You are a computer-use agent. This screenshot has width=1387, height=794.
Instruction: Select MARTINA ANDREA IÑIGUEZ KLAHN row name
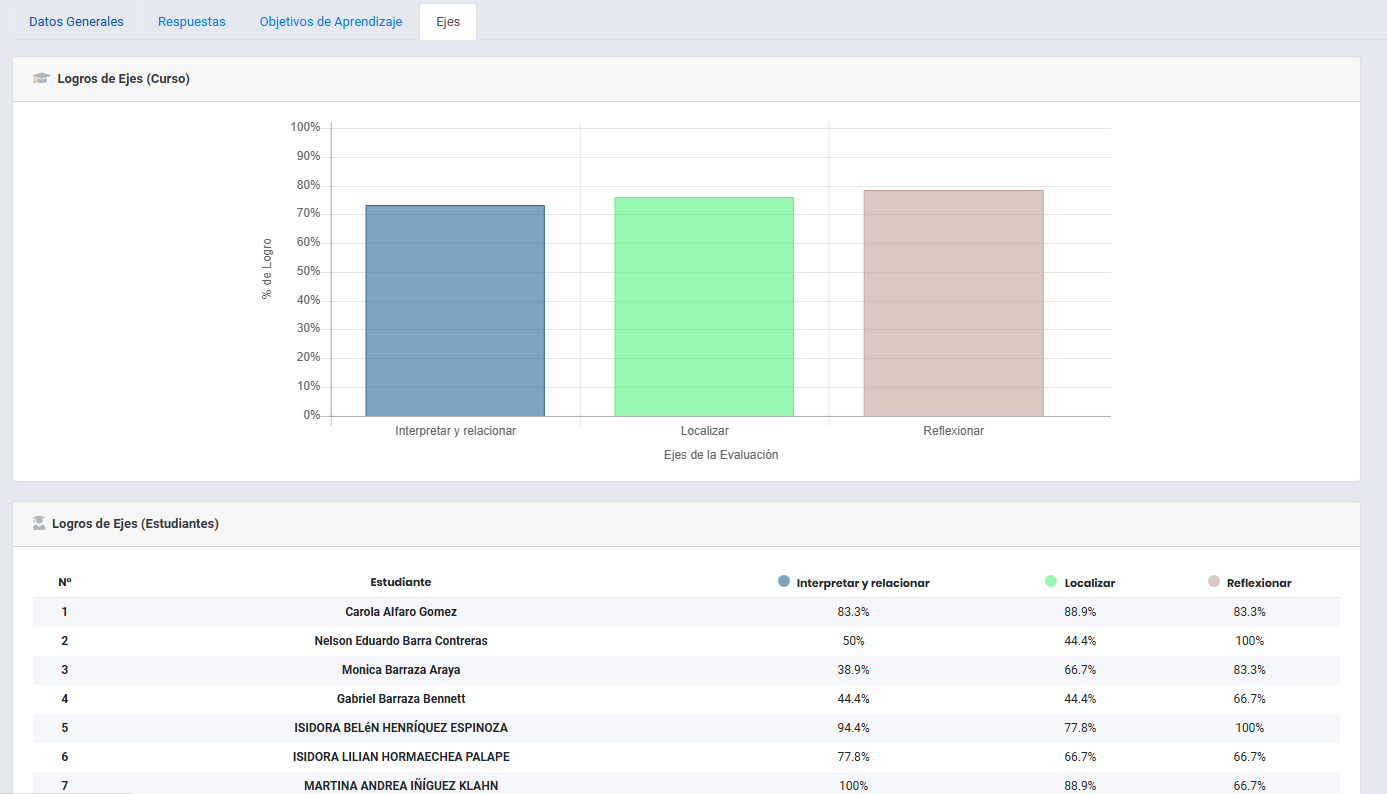[401, 786]
